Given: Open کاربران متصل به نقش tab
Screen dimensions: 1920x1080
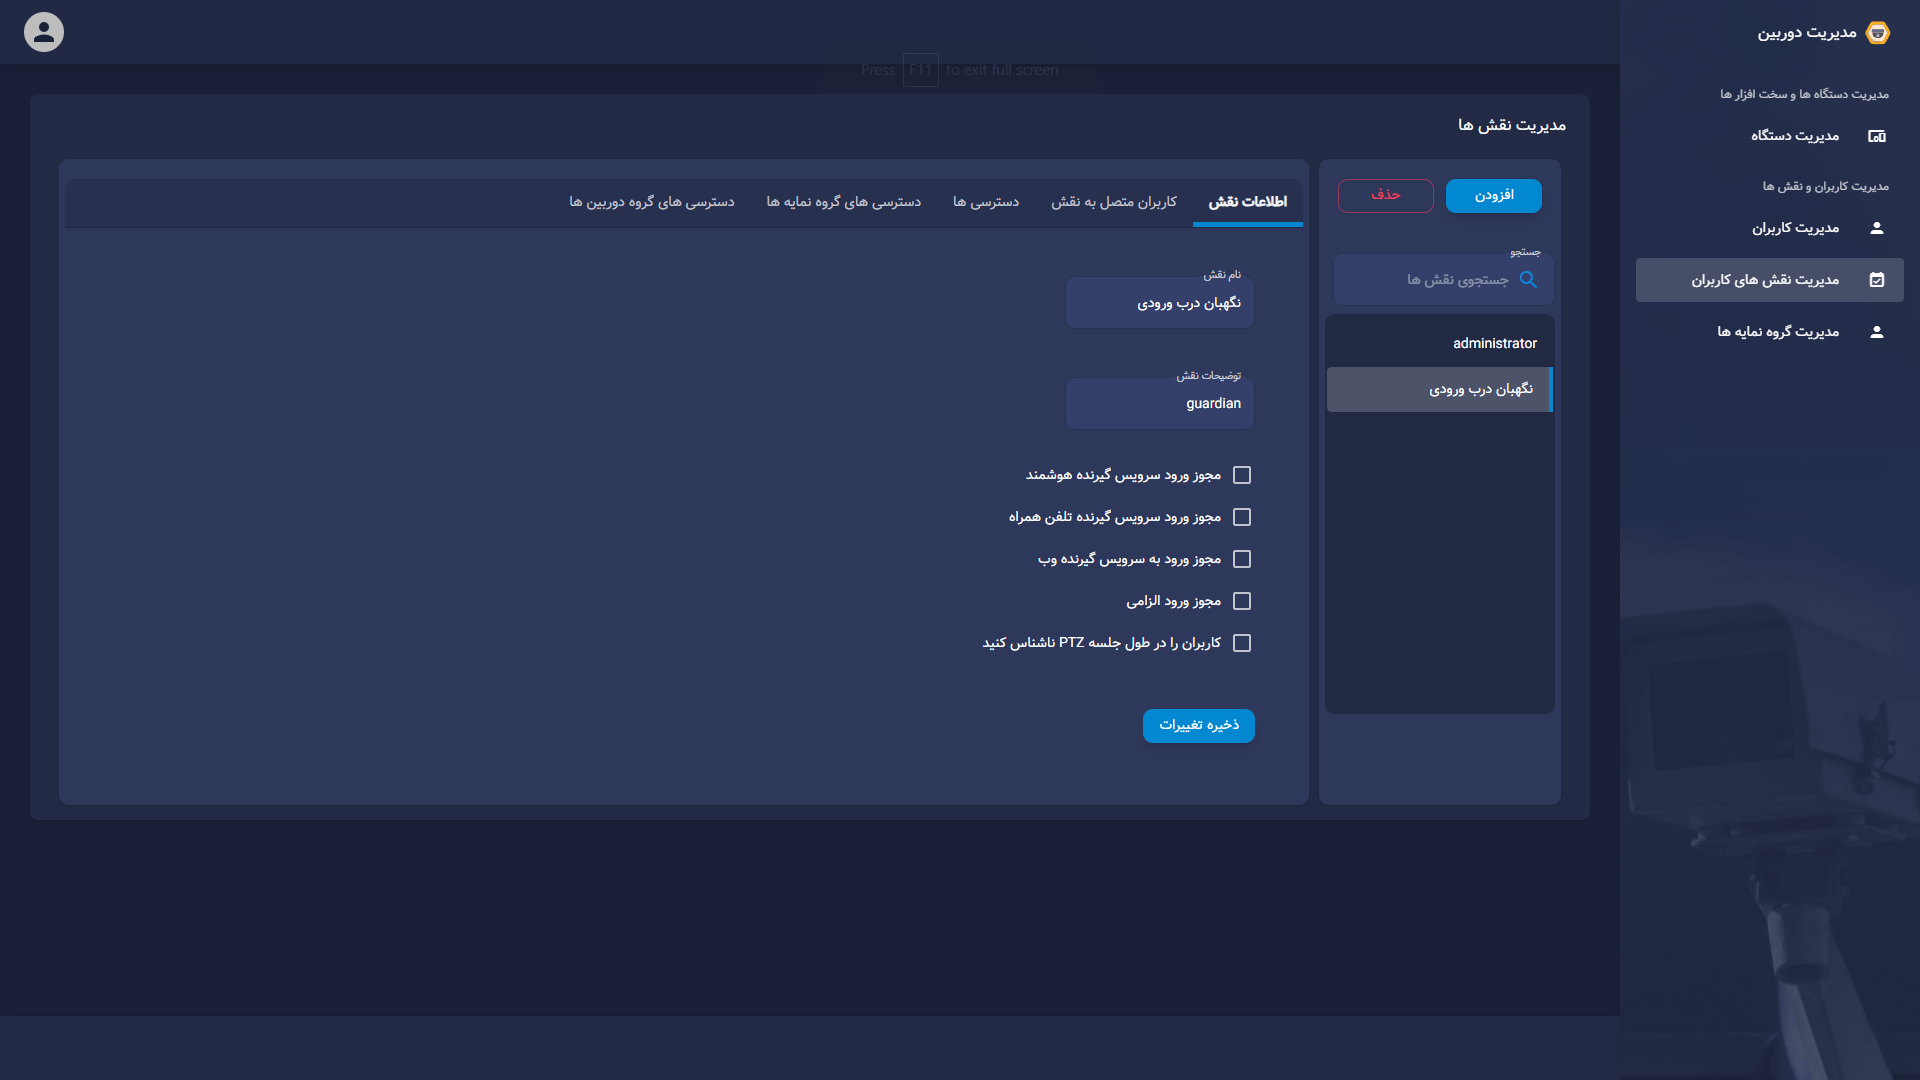Looking at the screenshot, I should tap(1114, 202).
